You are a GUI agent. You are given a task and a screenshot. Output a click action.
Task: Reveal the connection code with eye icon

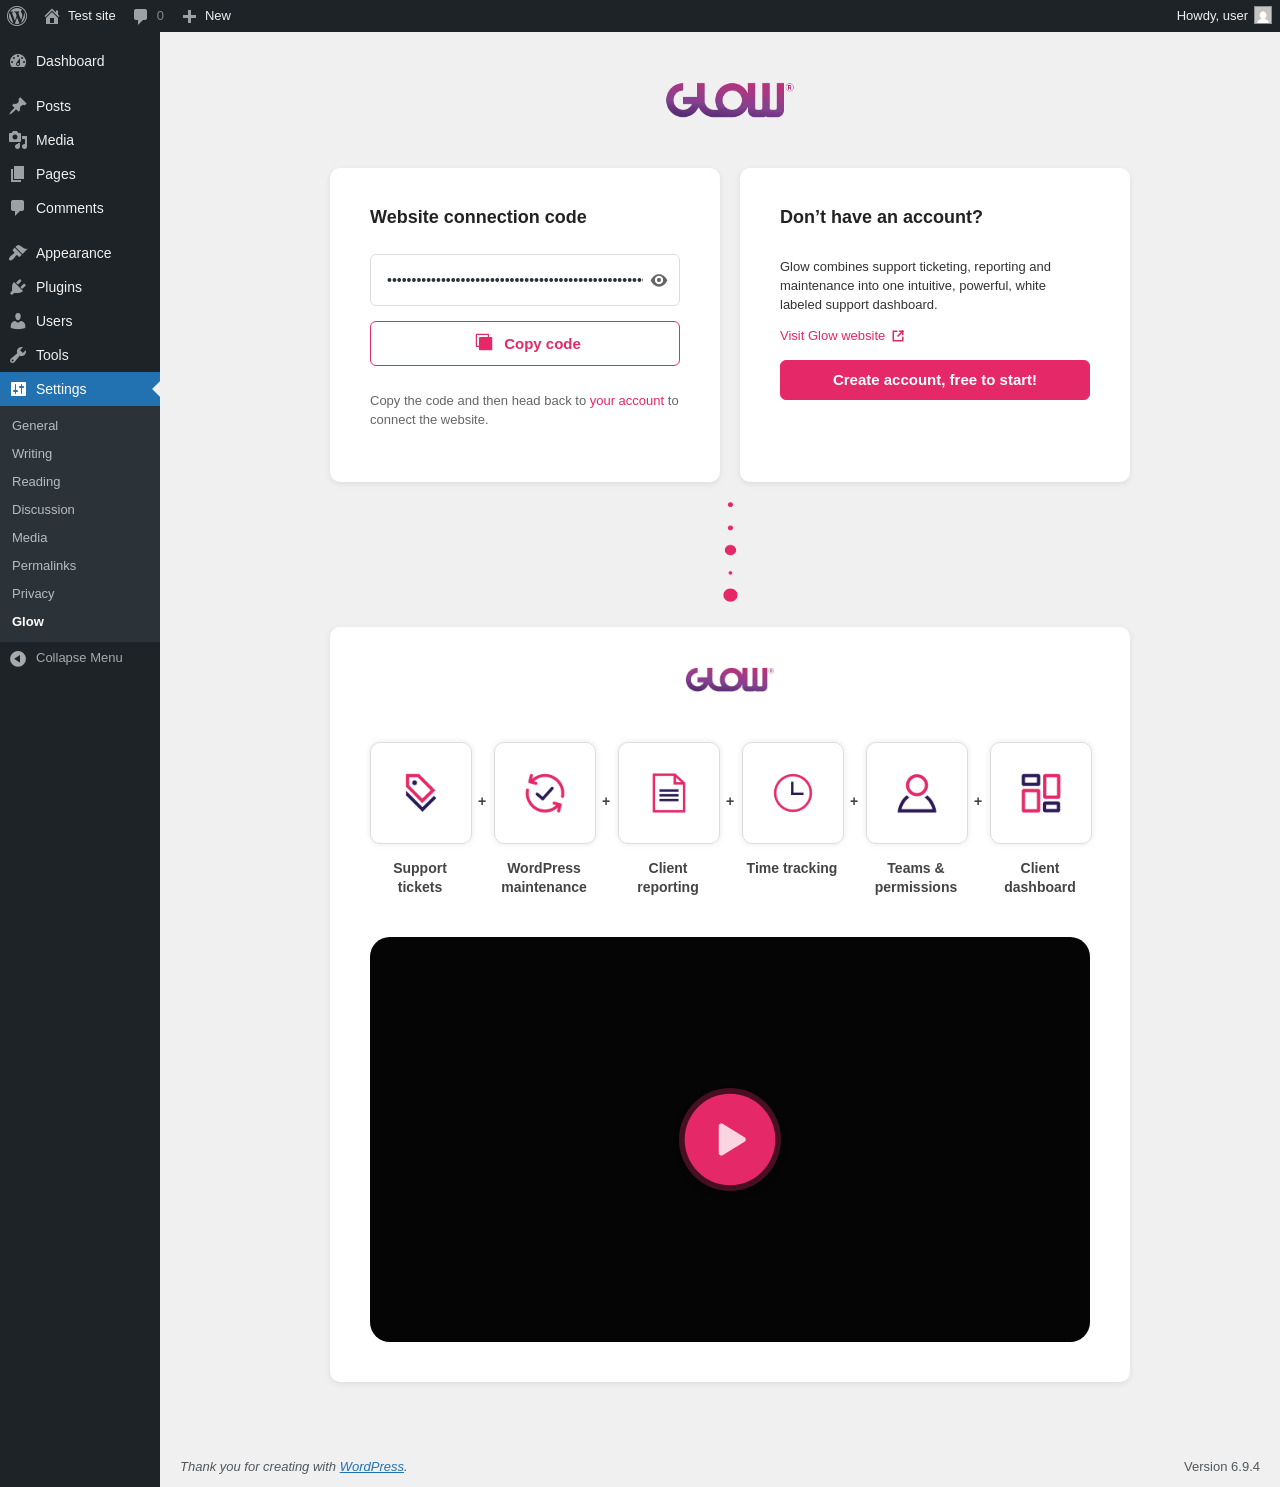659,280
